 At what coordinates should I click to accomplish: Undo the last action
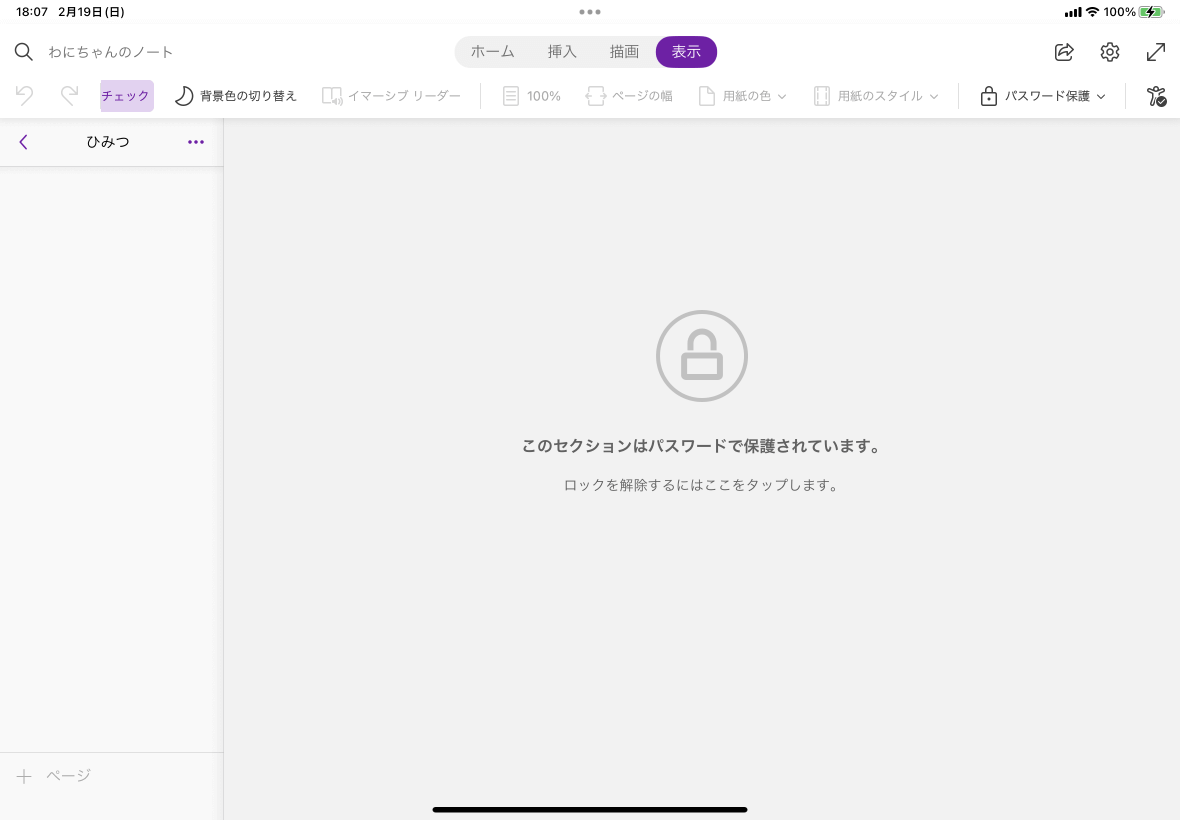[x=24, y=96]
